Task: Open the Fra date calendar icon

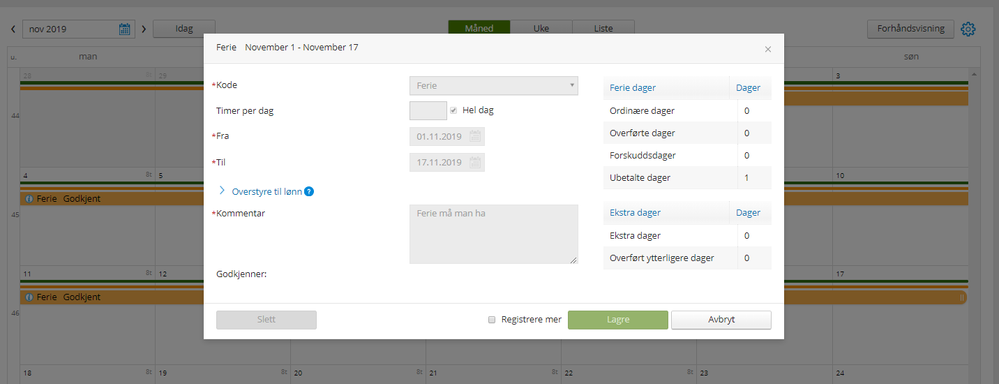Action: coord(475,136)
